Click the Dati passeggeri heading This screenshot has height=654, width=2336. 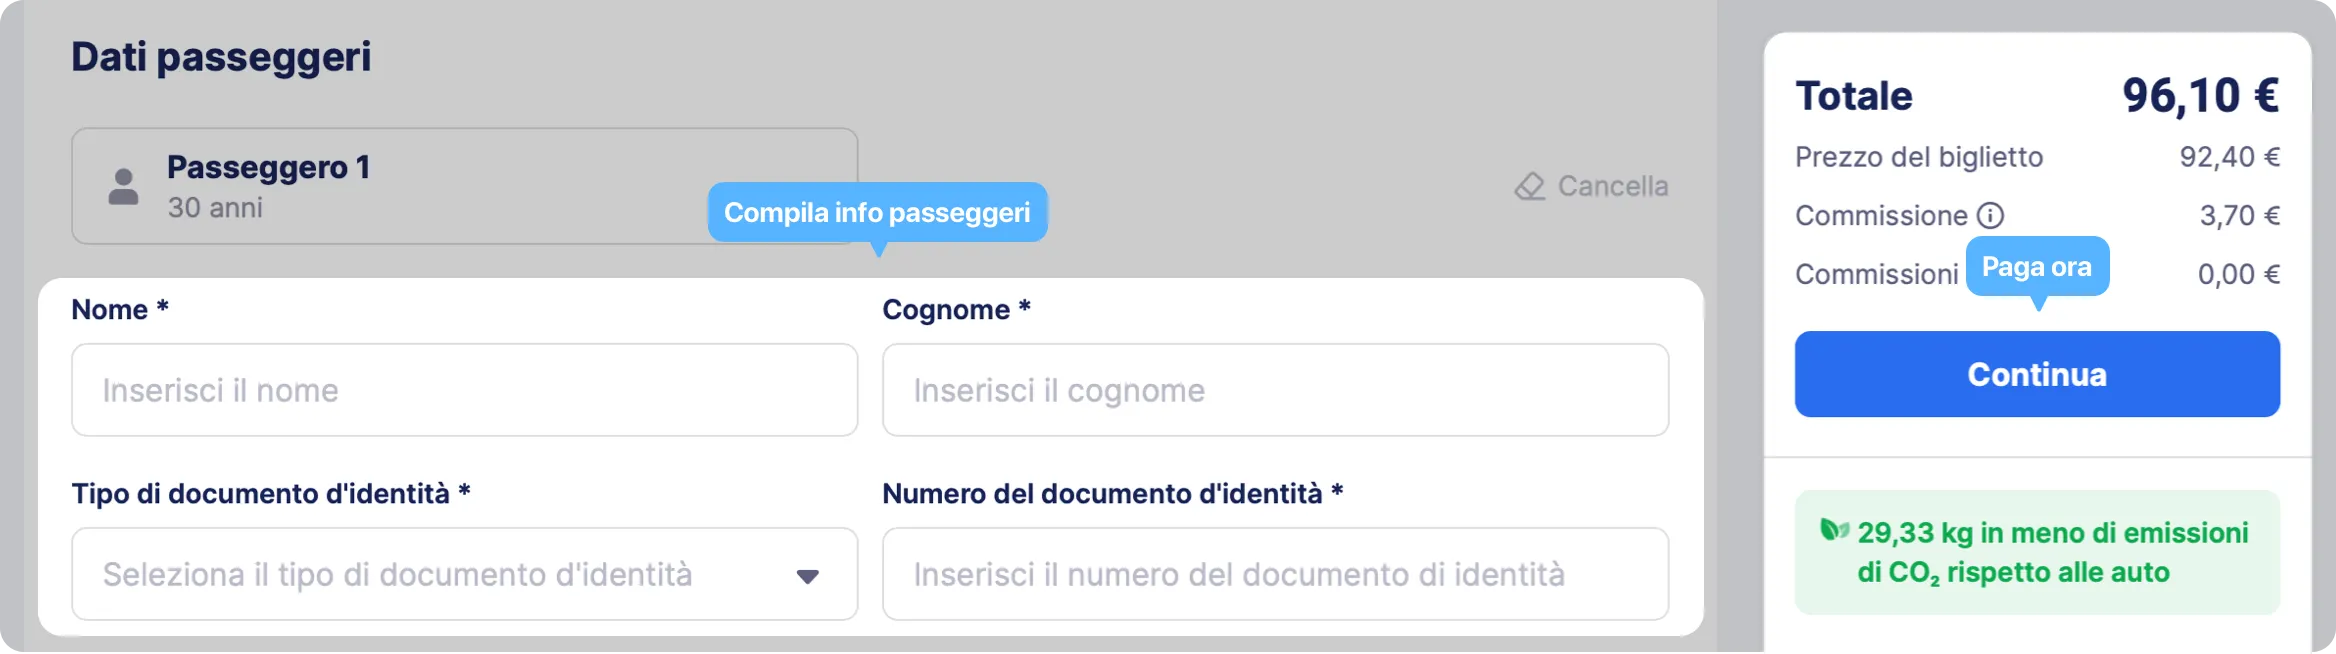click(221, 57)
